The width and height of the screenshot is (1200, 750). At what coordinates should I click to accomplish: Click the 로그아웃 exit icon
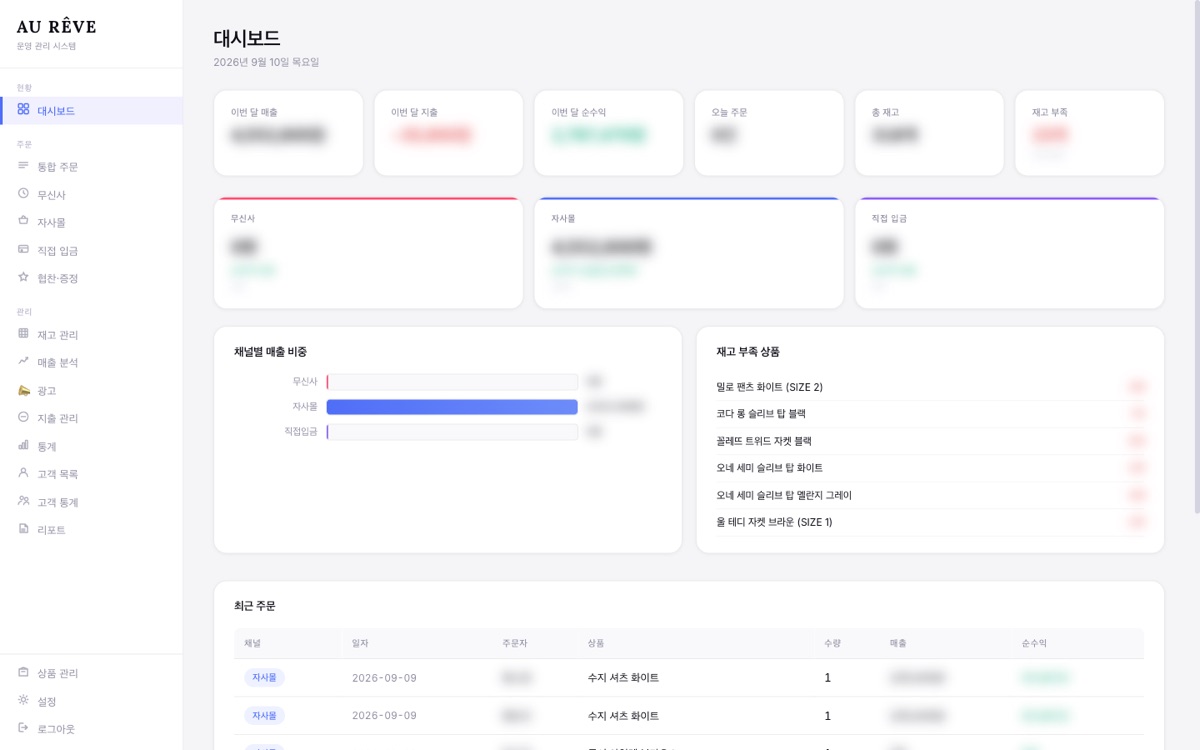23,729
